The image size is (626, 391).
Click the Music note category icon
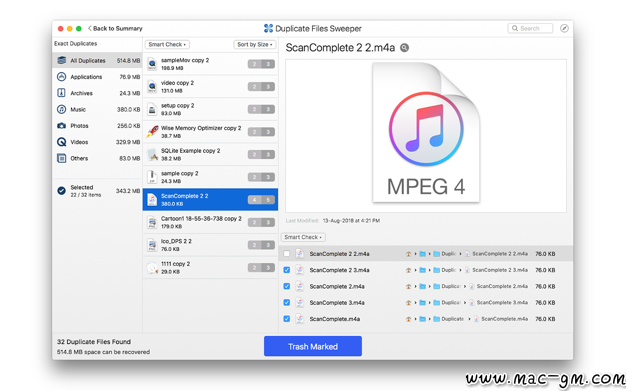coord(61,109)
